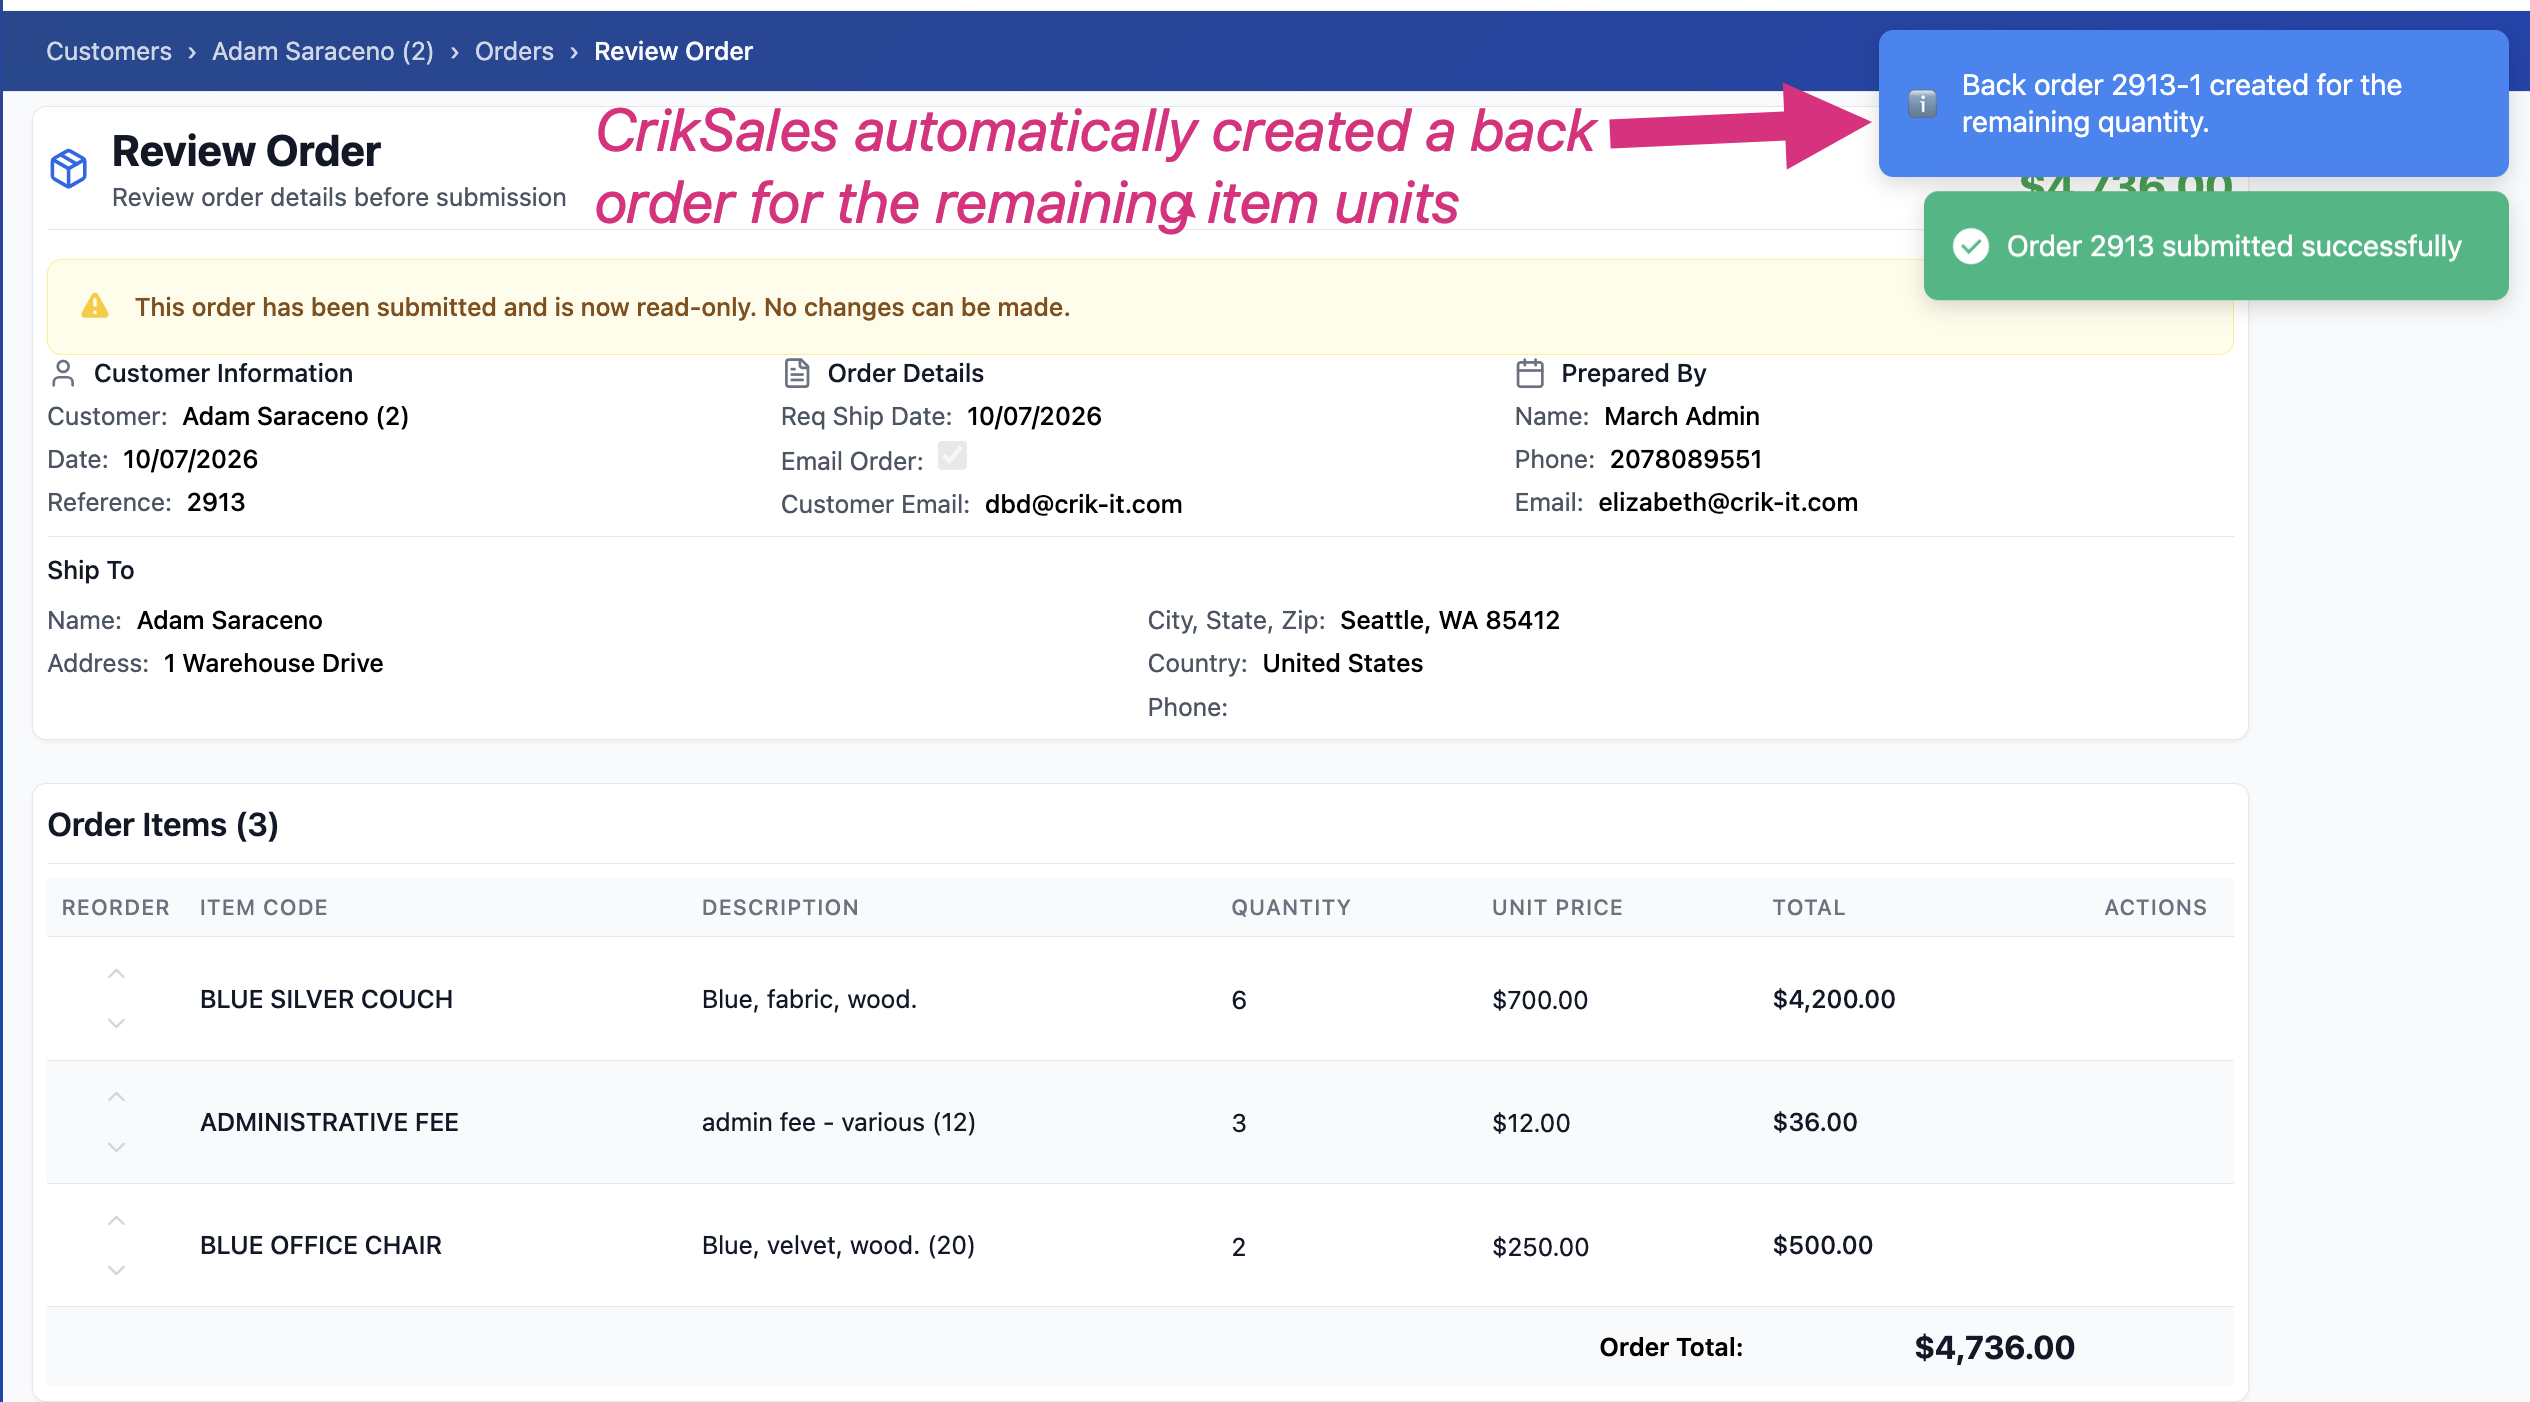Click the address 1 Warehouse Drive
Image resolution: width=2530 pixels, height=1402 pixels.
pyautogui.click(x=274, y=663)
